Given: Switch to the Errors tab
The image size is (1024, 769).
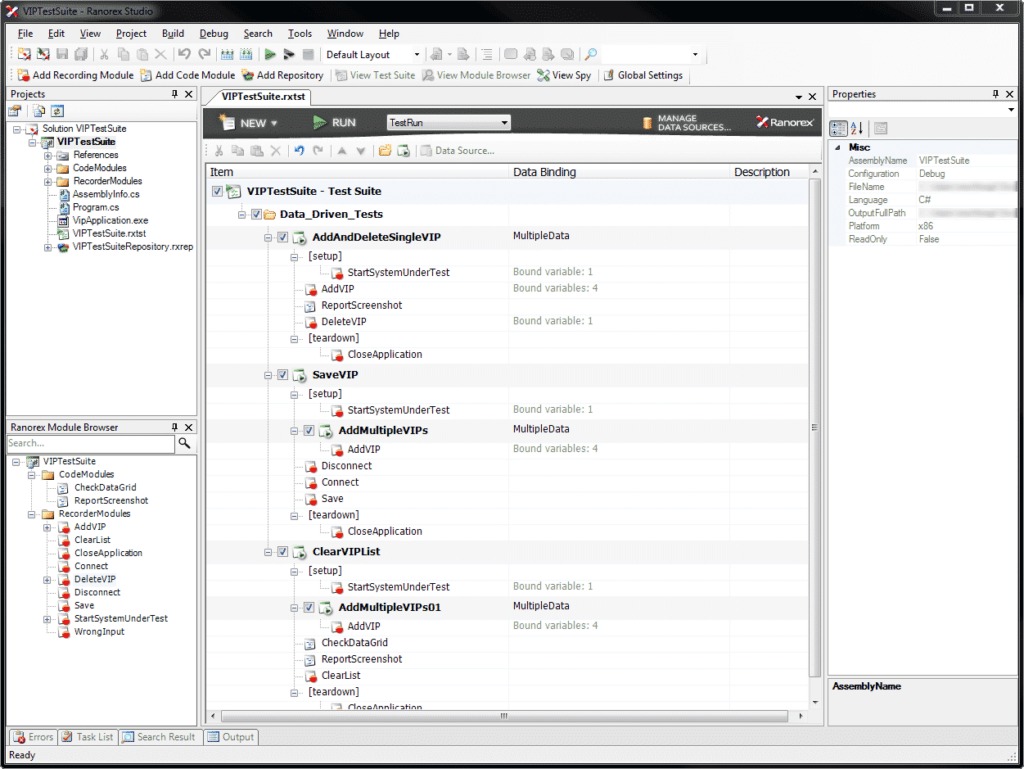Looking at the screenshot, I should pyautogui.click(x=33, y=737).
